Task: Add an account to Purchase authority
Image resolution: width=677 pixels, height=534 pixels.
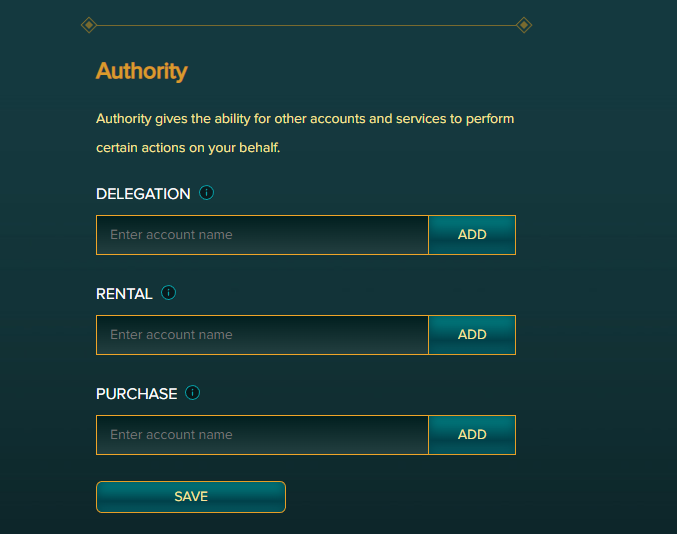Action: 472,435
